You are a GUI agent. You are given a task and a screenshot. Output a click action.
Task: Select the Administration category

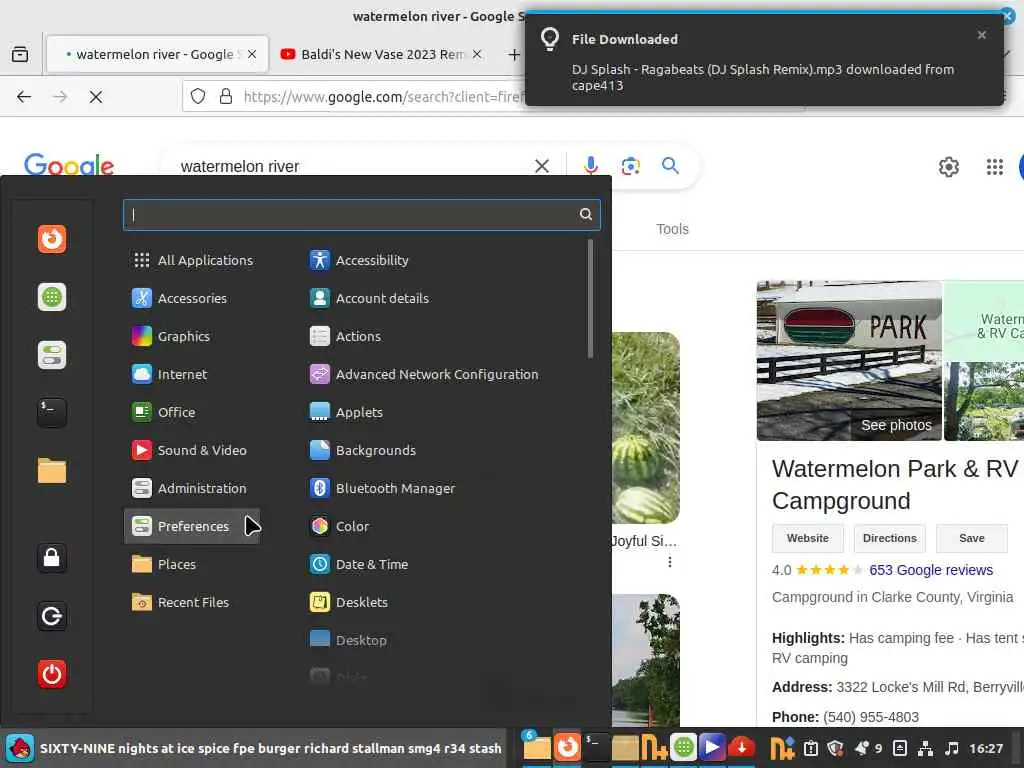coord(192,488)
